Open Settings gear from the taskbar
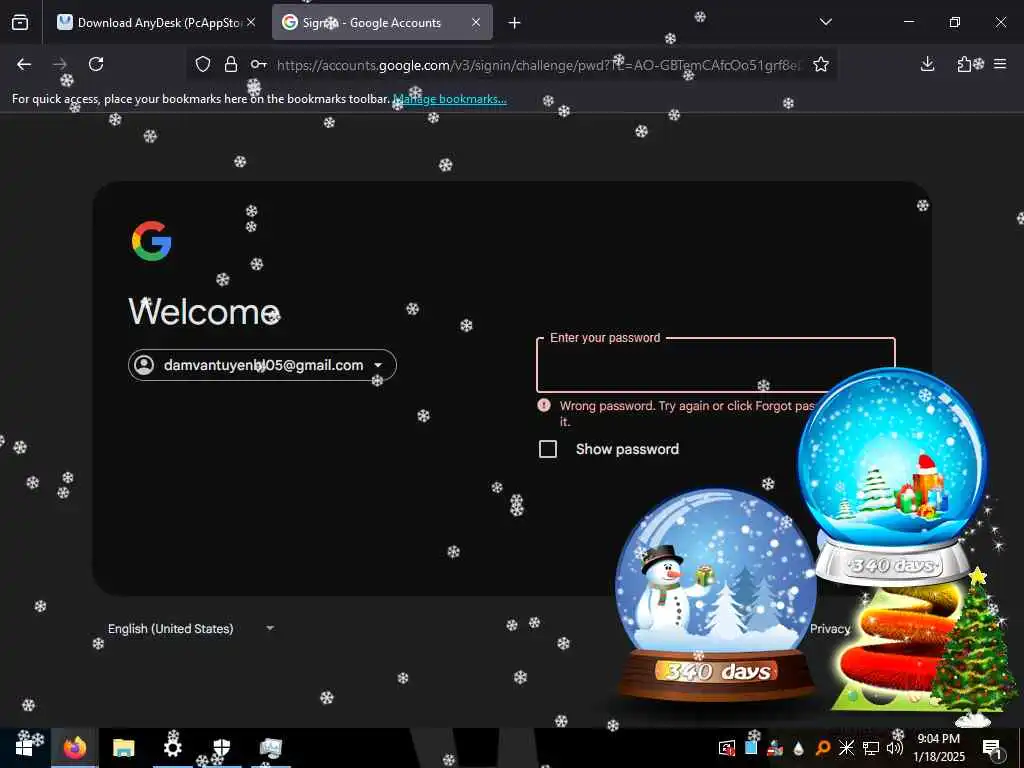1024x768 pixels. click(x=172, y=748)
